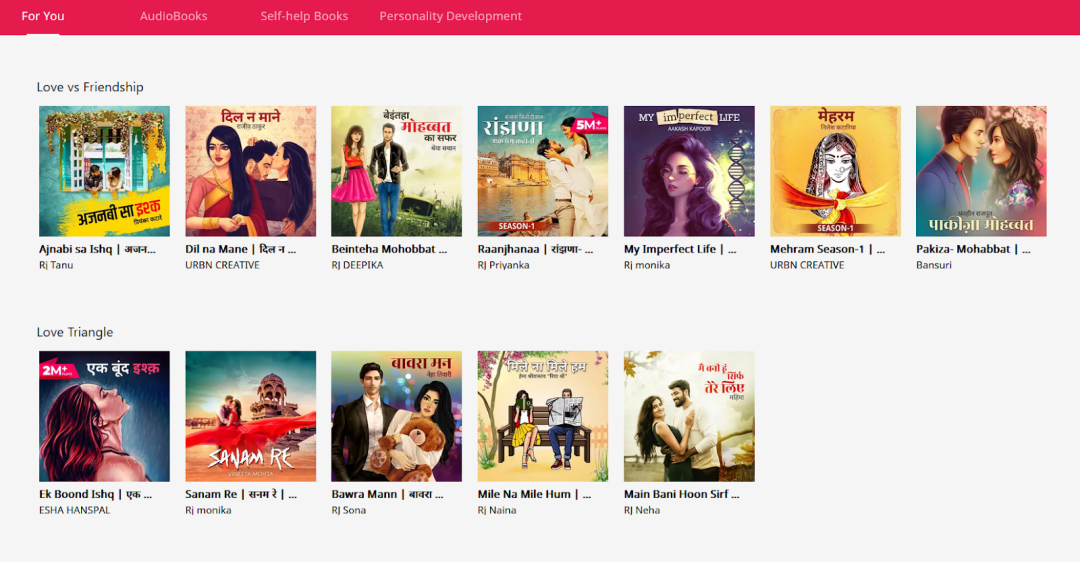
Task: Select the Ek Boond Ishq cover
Action: [104, 416]
